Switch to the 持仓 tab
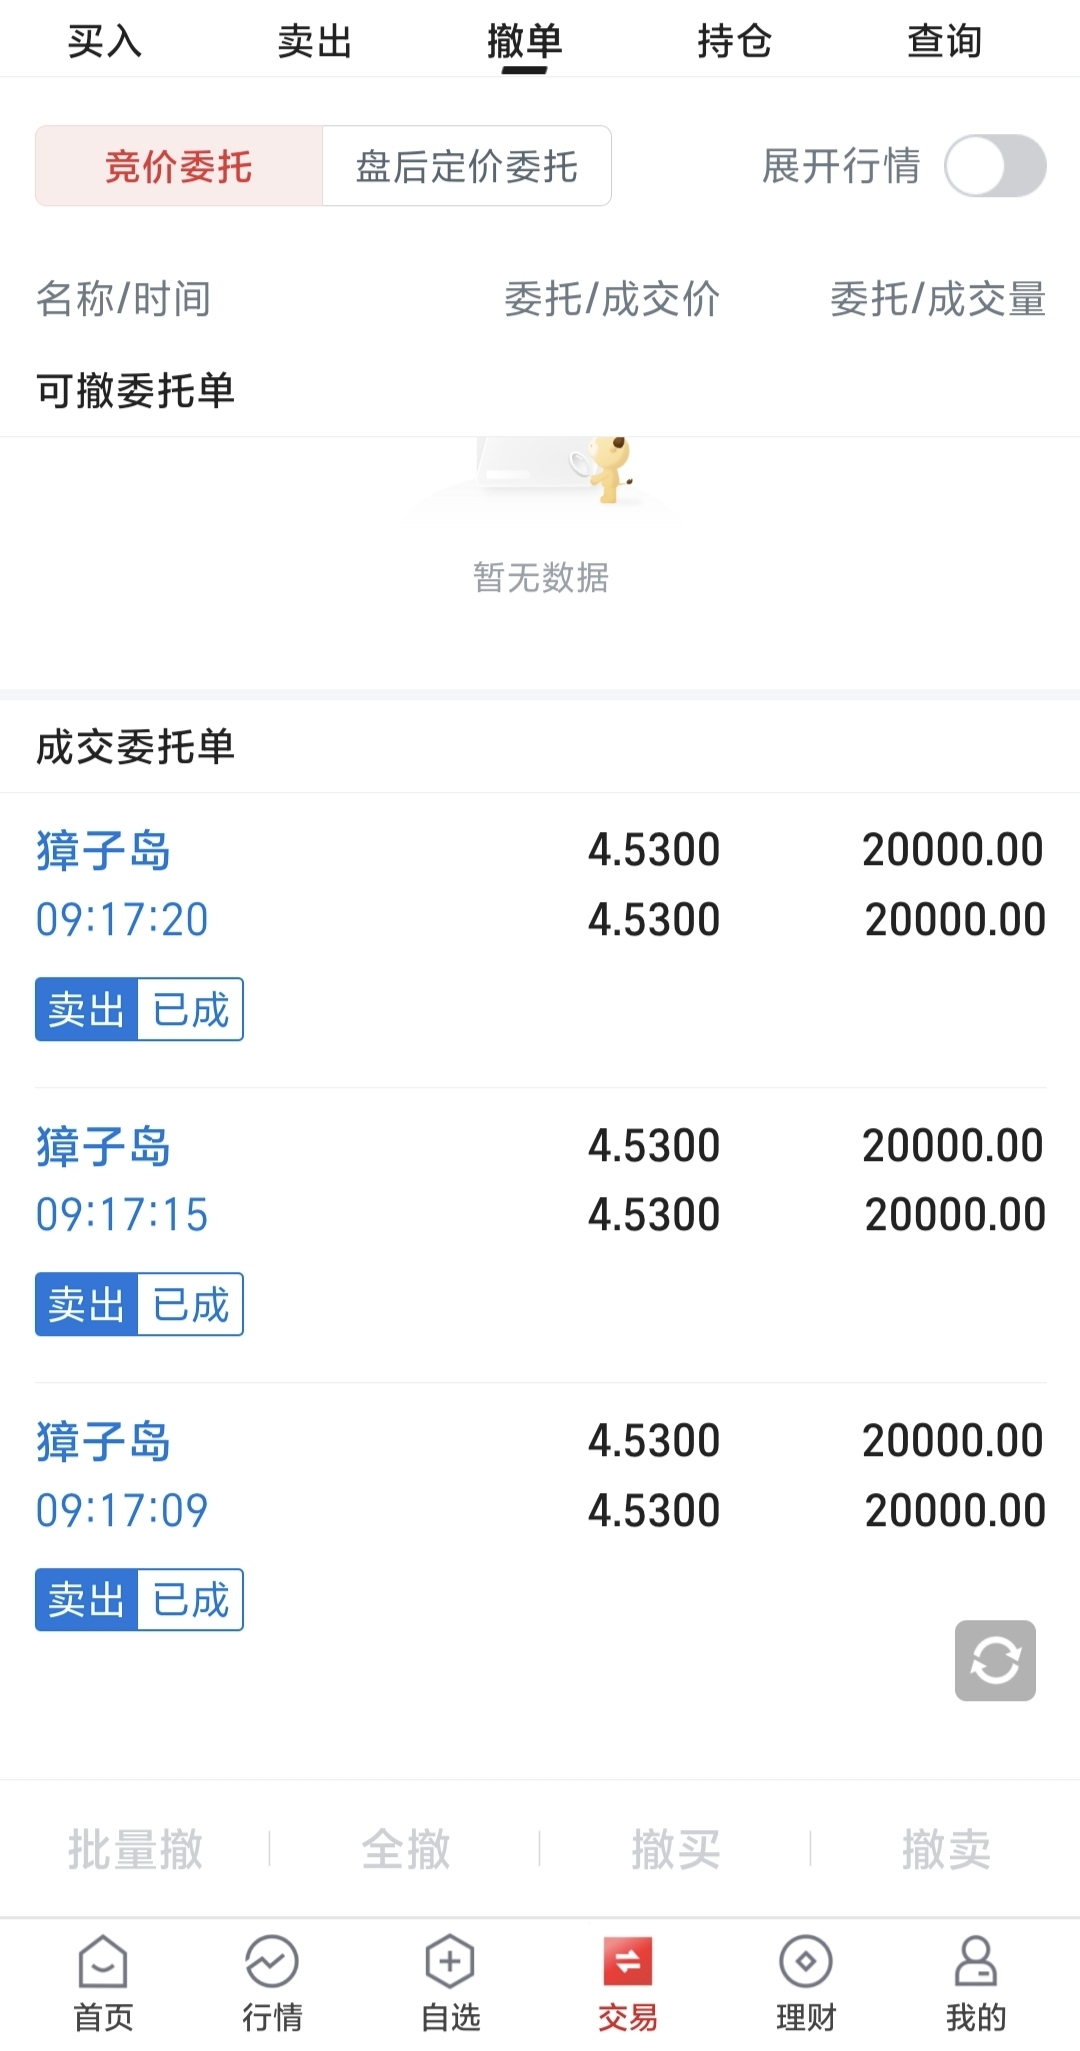The height and width of the screenshot is (2051, 1080). [735, 41]
